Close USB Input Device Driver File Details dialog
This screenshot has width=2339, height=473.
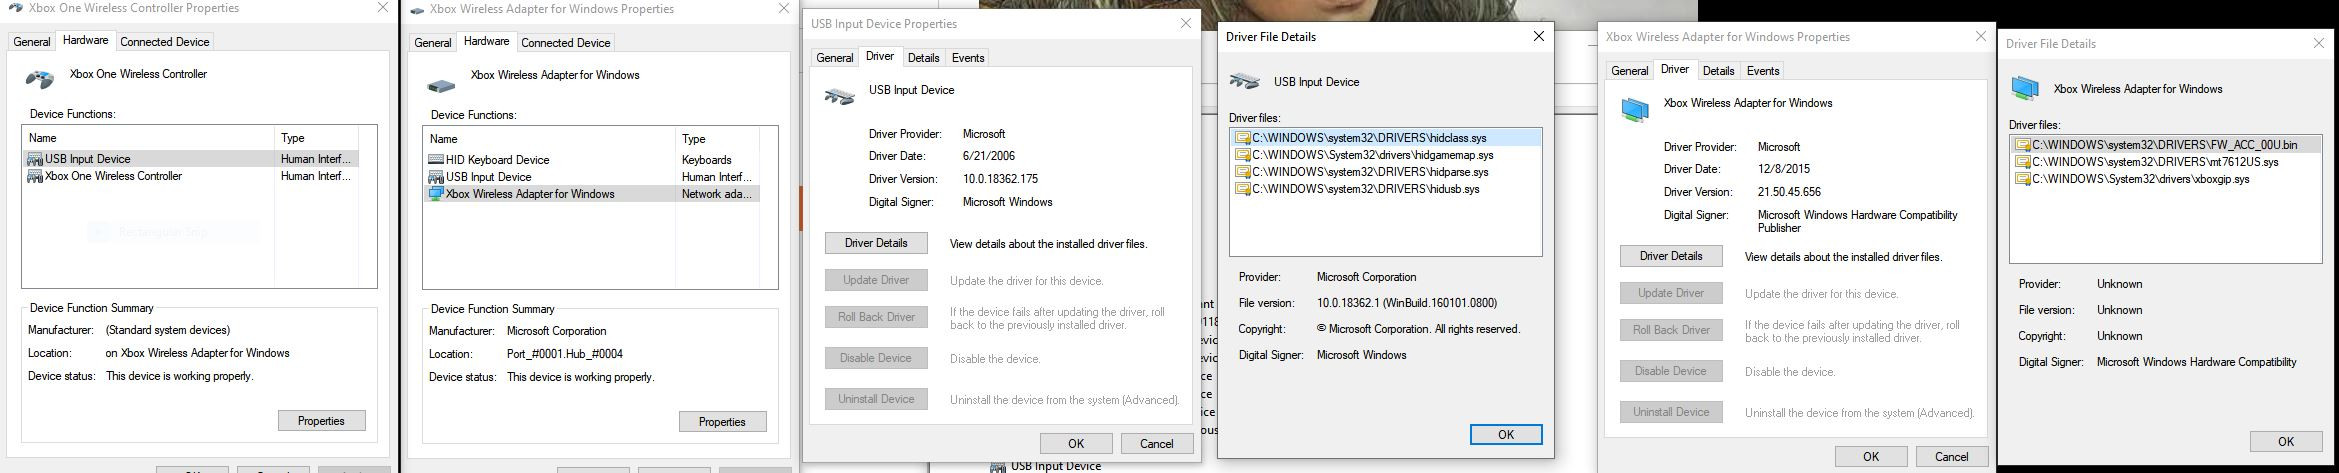coord(1538,36)
